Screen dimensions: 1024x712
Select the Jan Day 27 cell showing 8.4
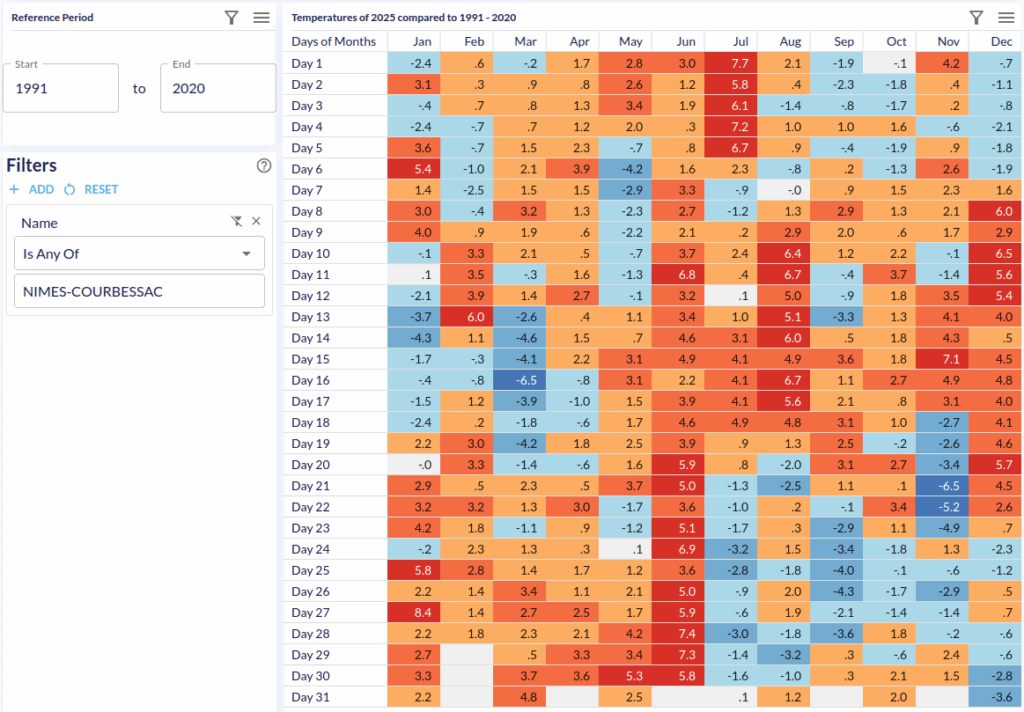pyautogui.click(x=414, y=611)
